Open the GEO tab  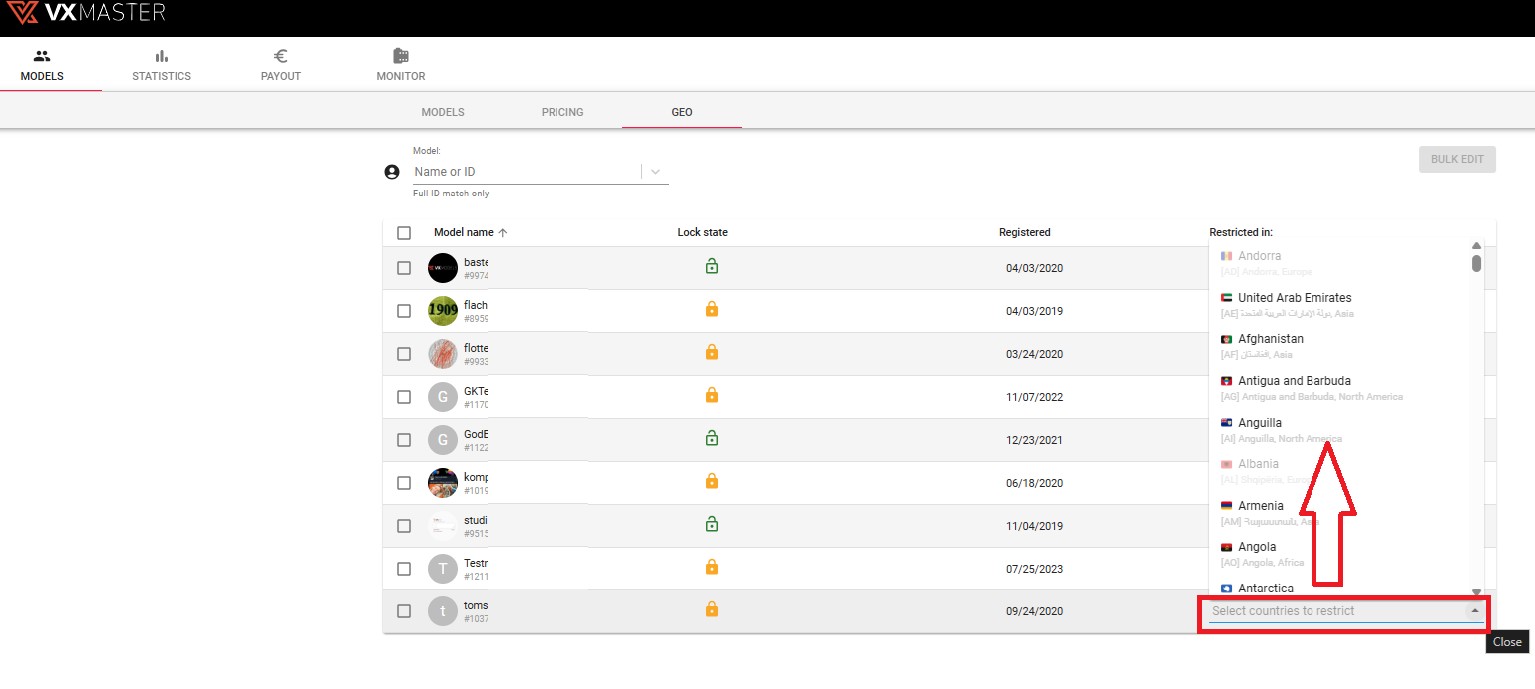(x=682, y=112)
